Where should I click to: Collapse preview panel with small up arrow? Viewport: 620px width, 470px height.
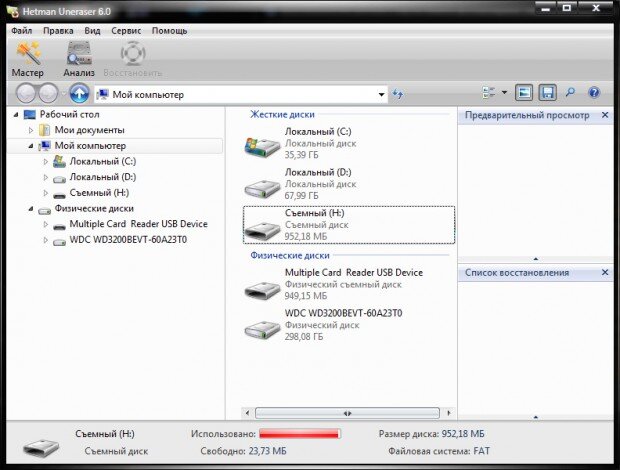point(536,259)
